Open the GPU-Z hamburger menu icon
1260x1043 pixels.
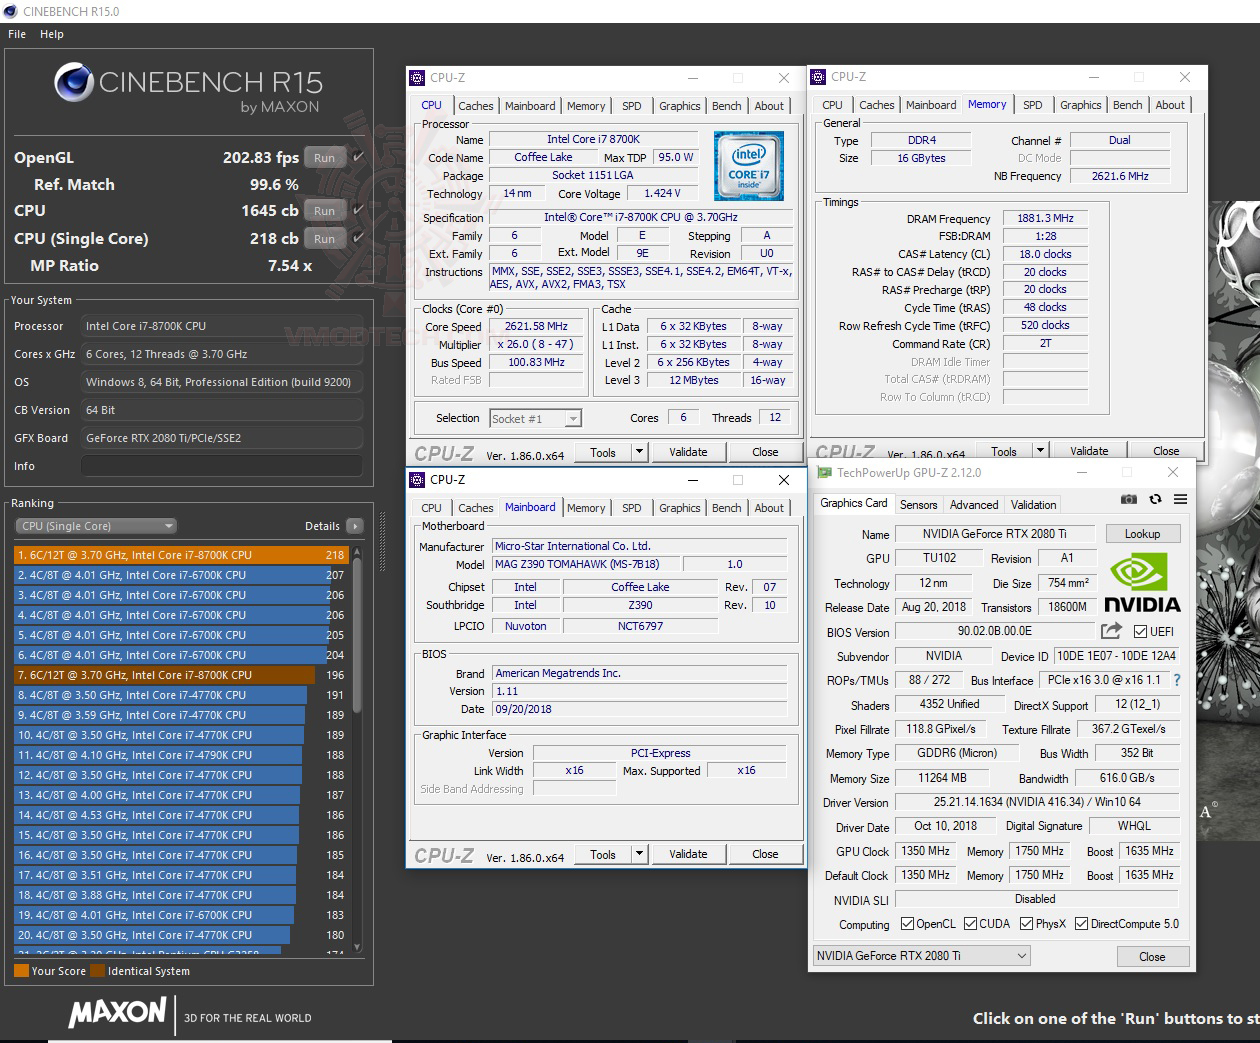[x=1180, y=500]
